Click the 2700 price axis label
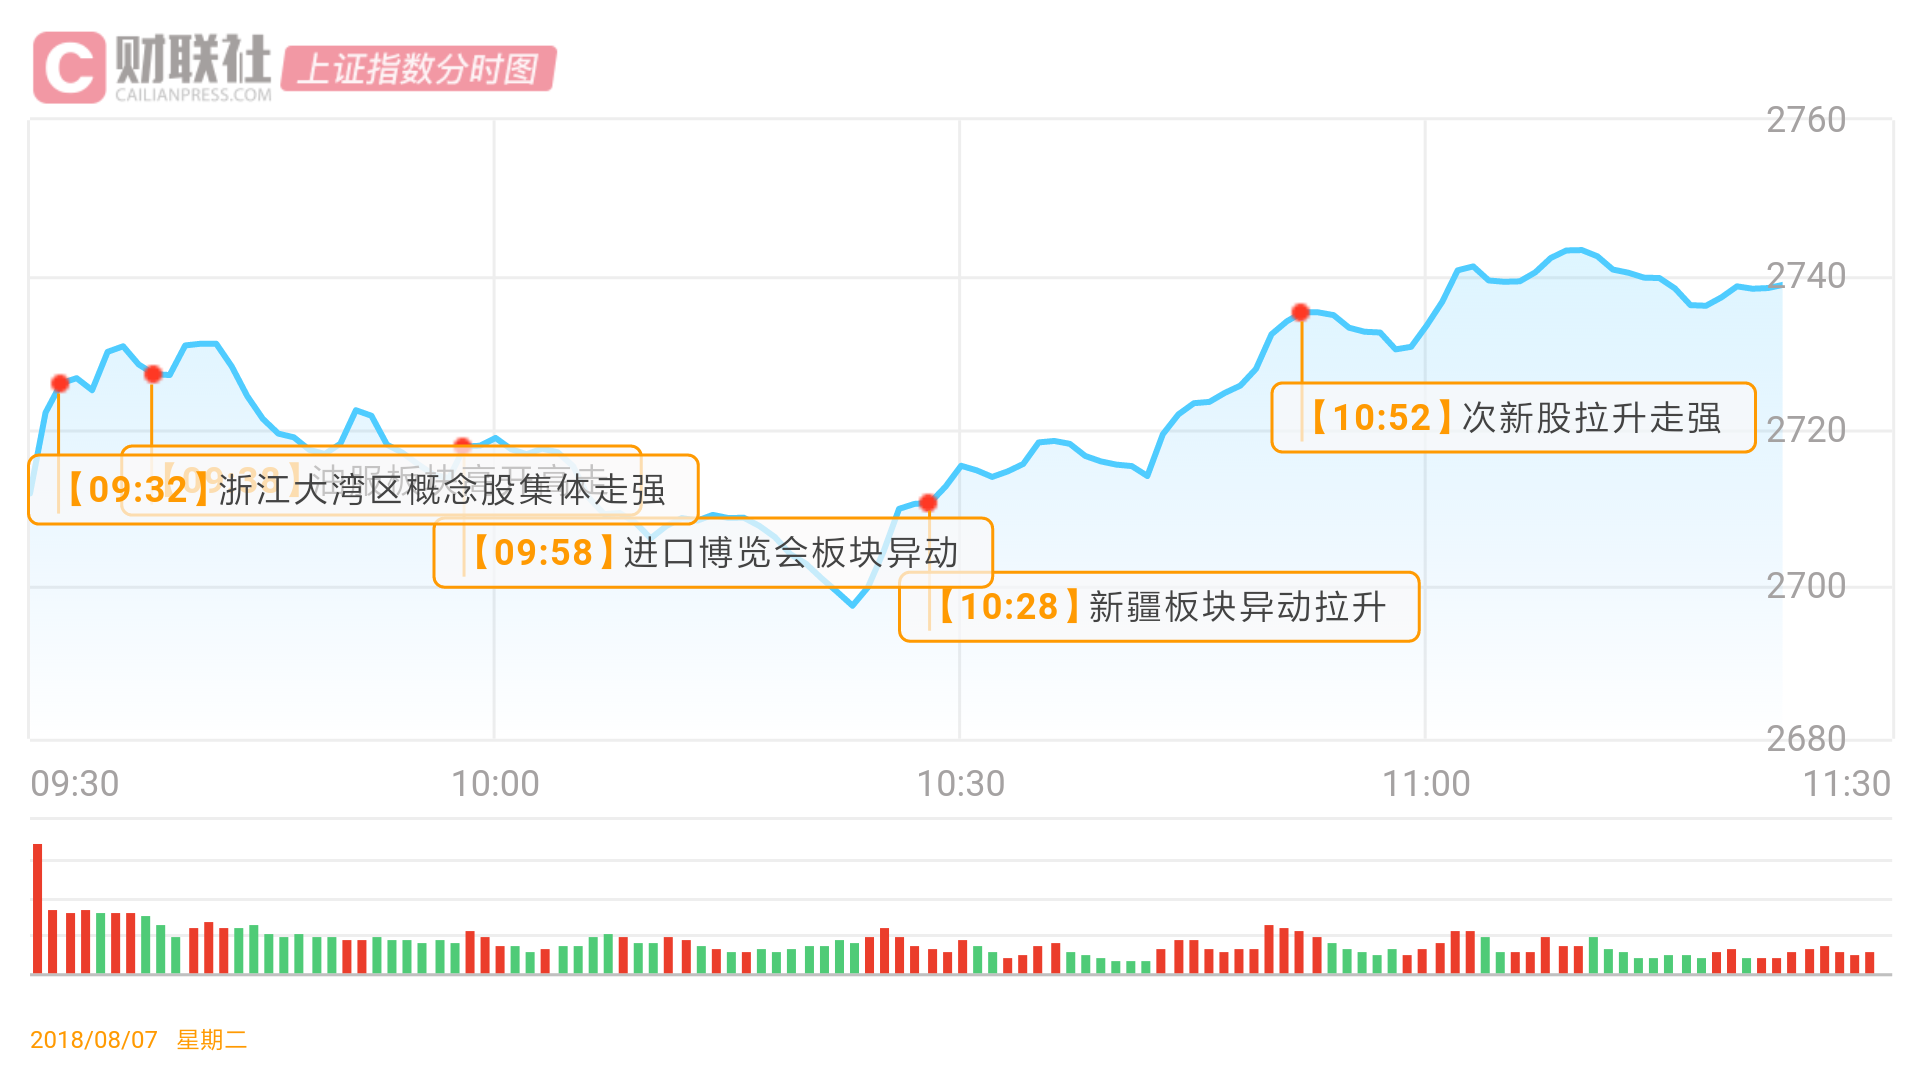 coord(1806,586)
